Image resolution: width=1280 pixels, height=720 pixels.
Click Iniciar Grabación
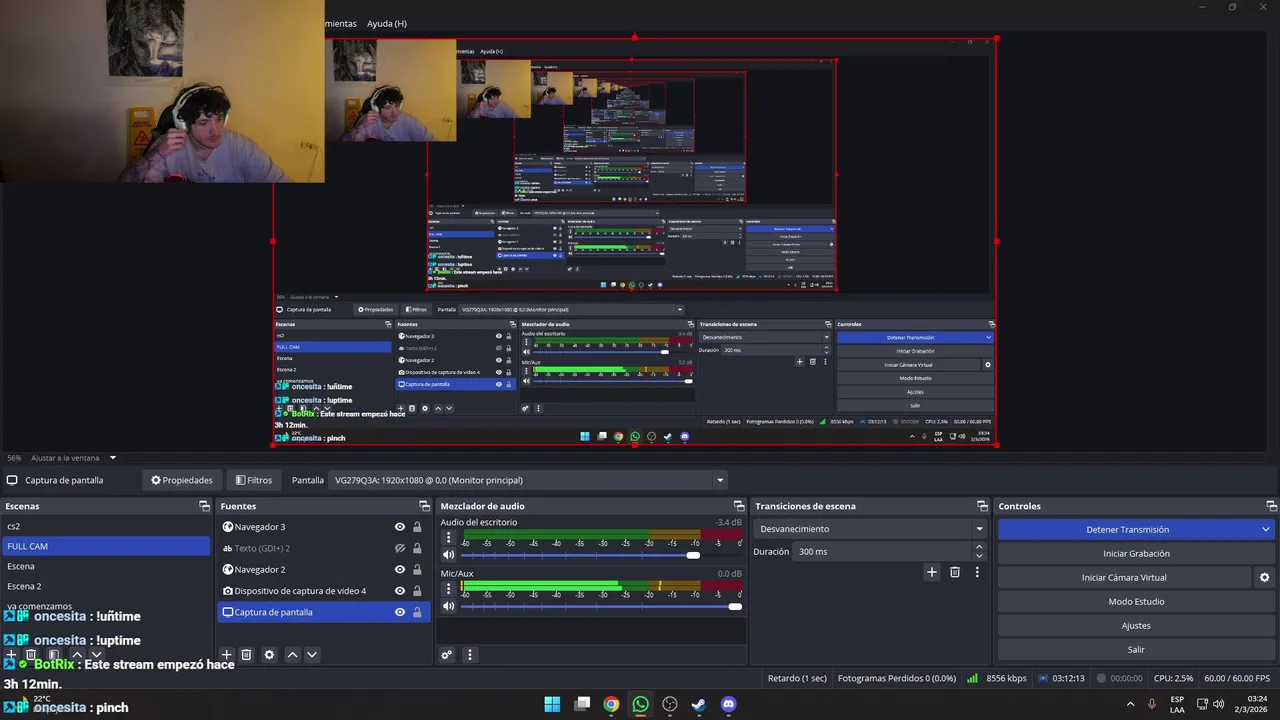1136,554
